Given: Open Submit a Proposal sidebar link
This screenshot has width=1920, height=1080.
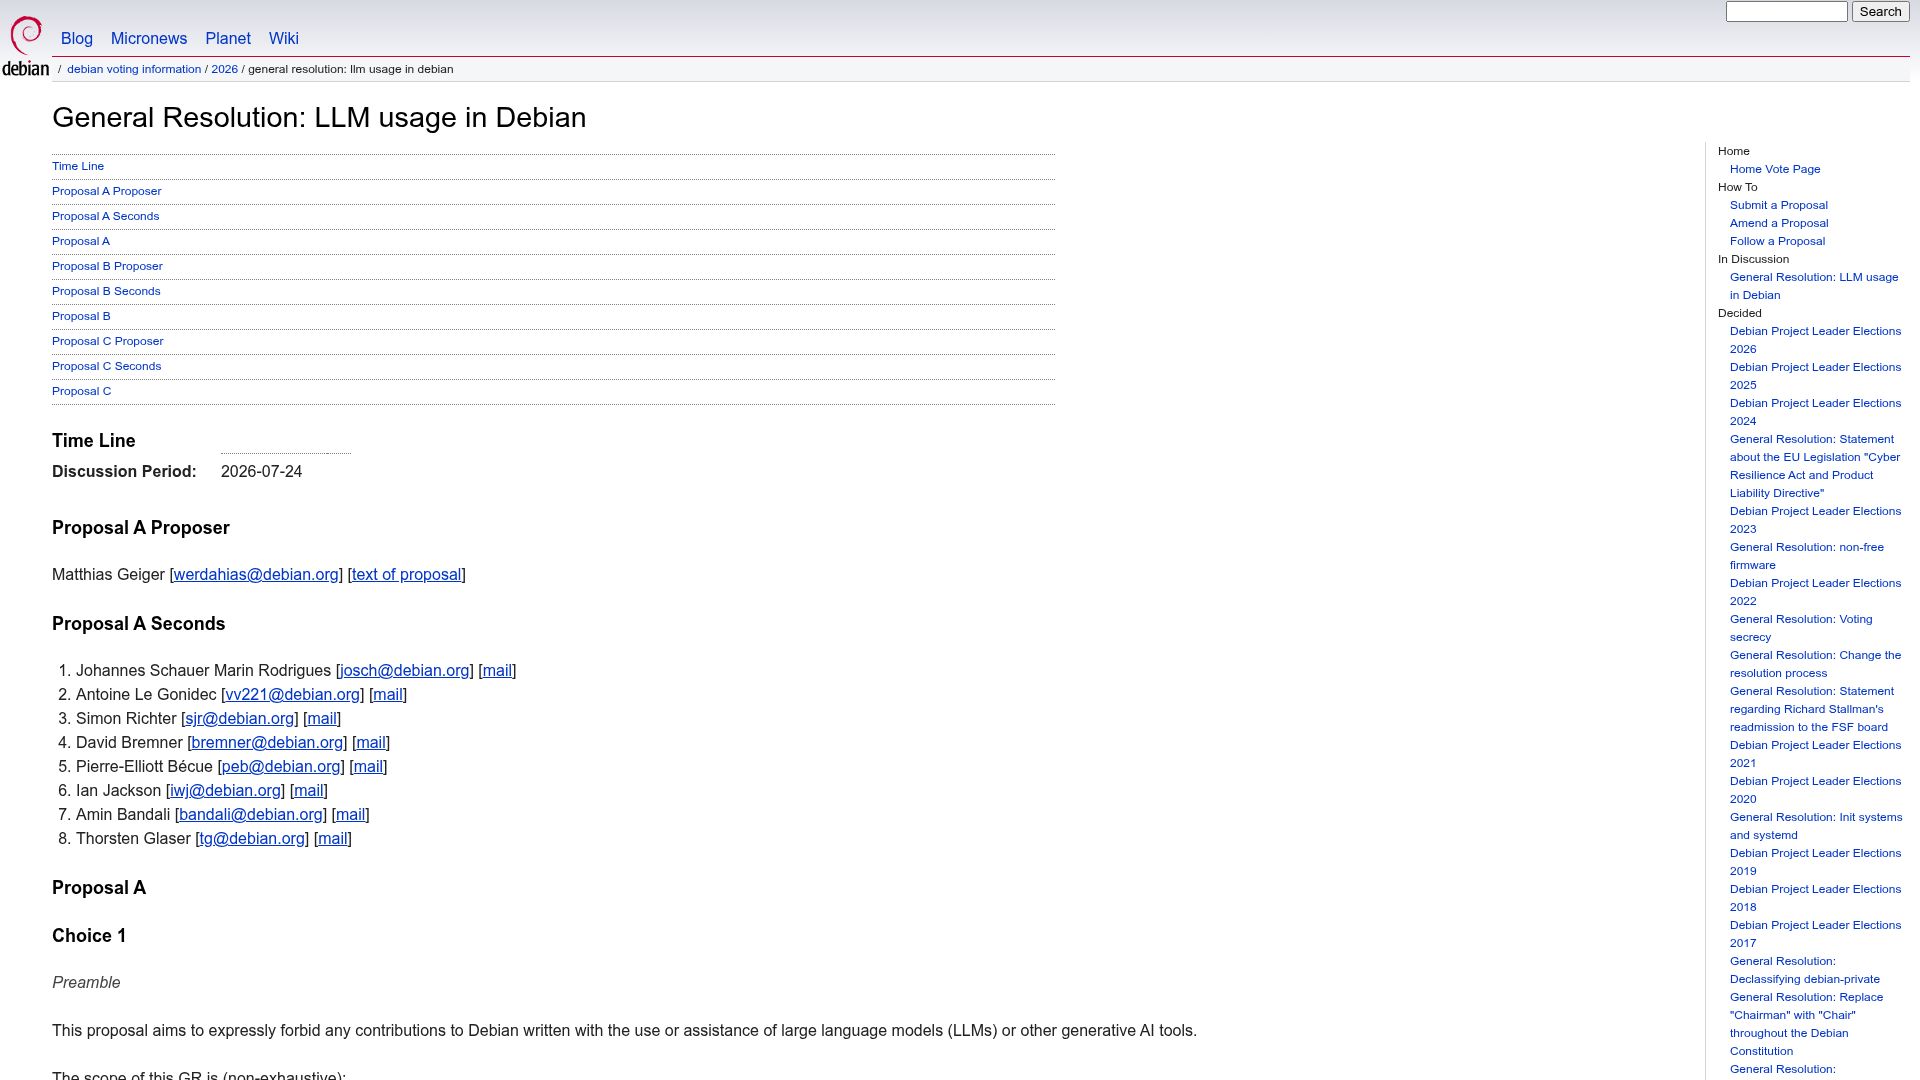Looking at the screenshot, I should (1779, 205).
